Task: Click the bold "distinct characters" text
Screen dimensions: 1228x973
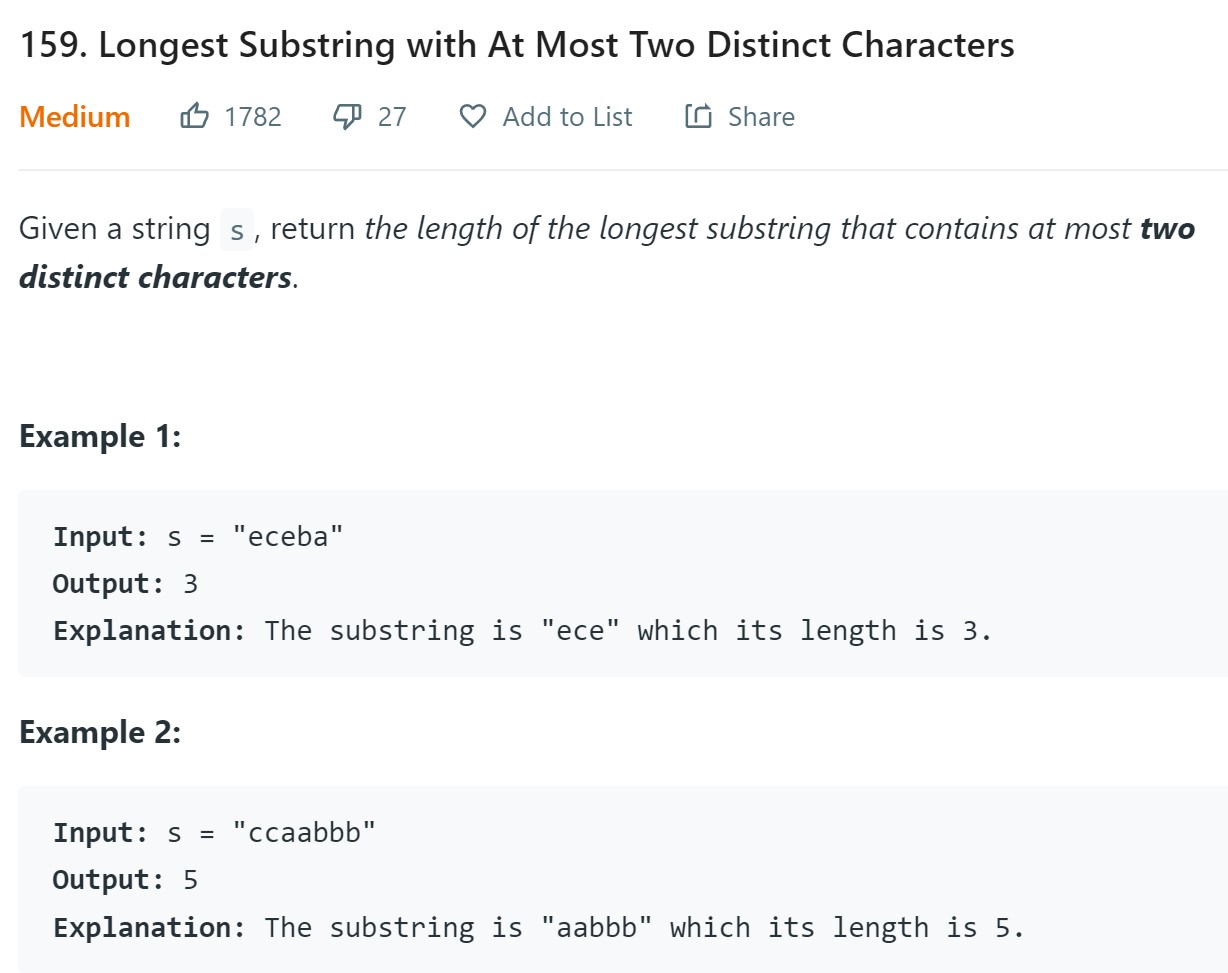Action: [155, 277]
